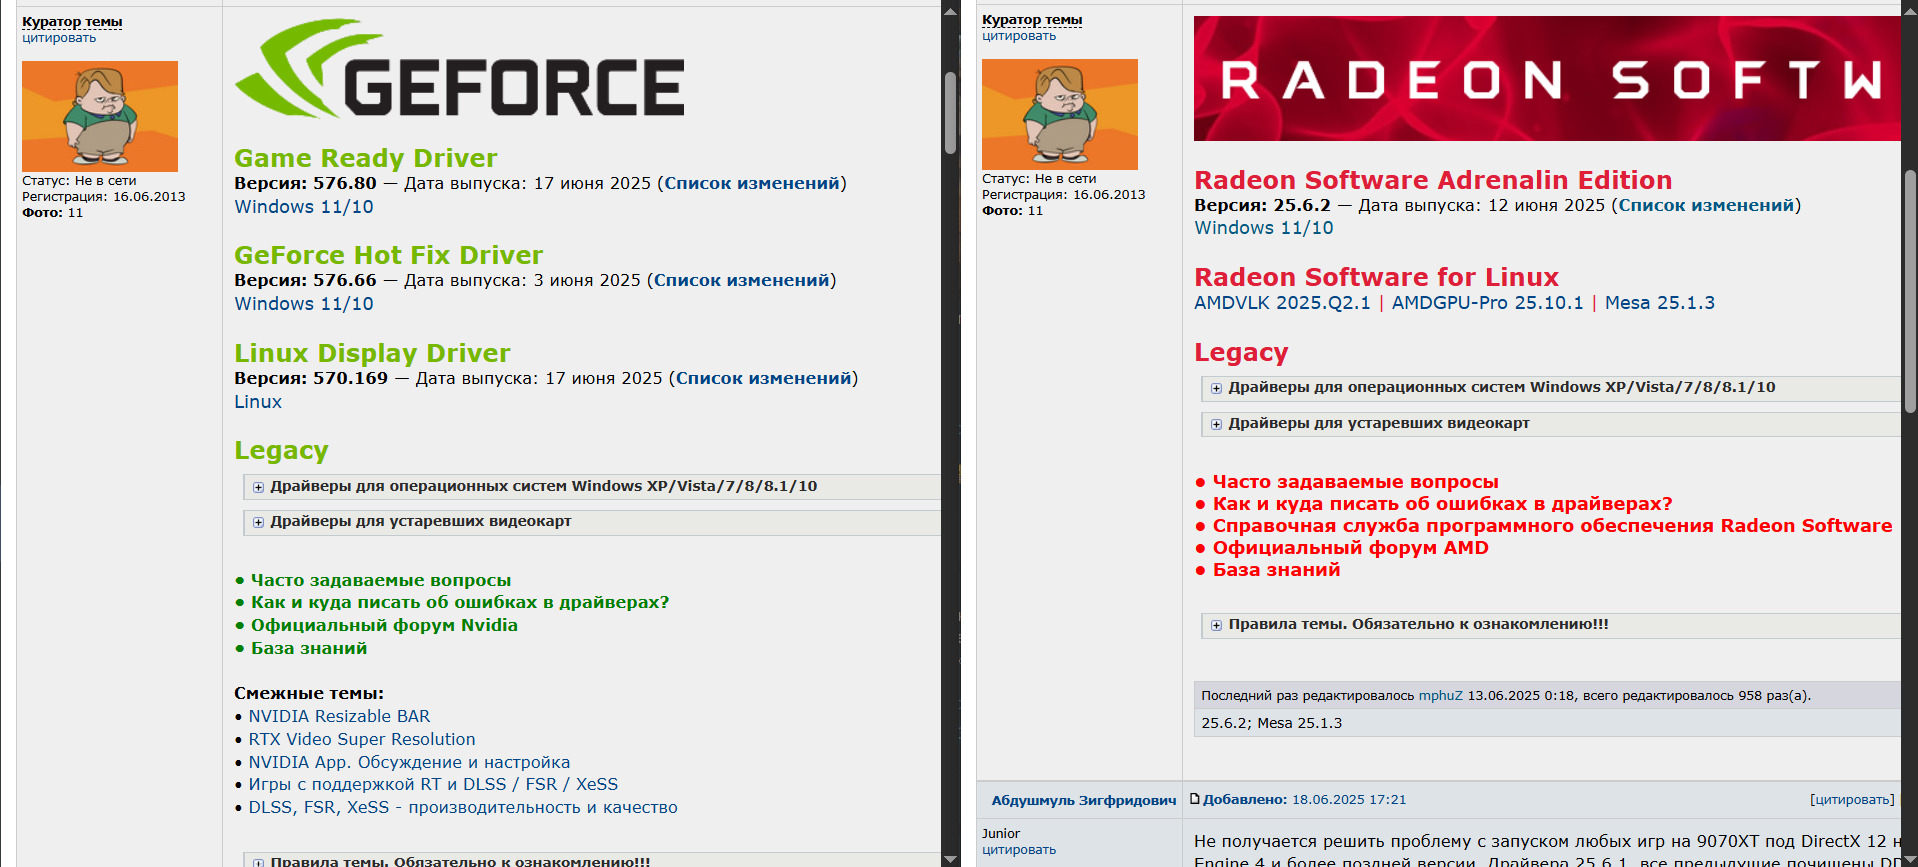Click the Radeon Software banner image
1918x867 pixels.
coord(1547,78)
